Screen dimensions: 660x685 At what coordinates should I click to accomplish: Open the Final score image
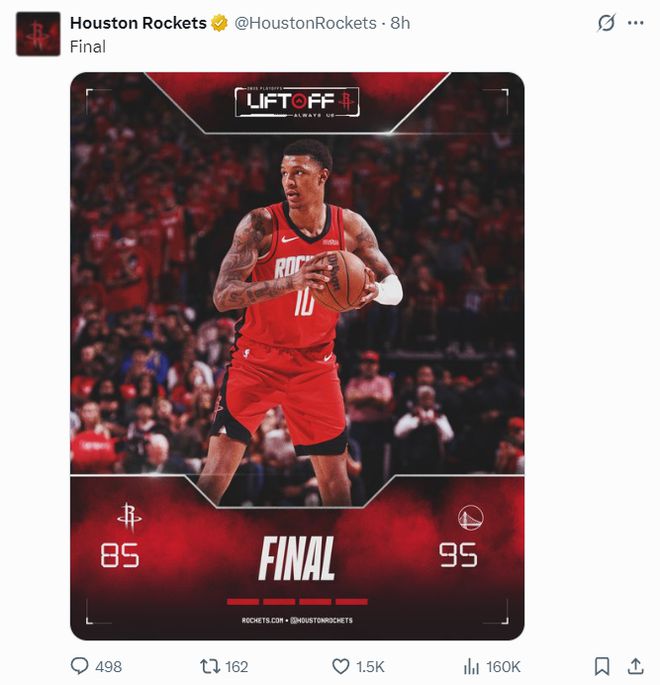[297, 356]
